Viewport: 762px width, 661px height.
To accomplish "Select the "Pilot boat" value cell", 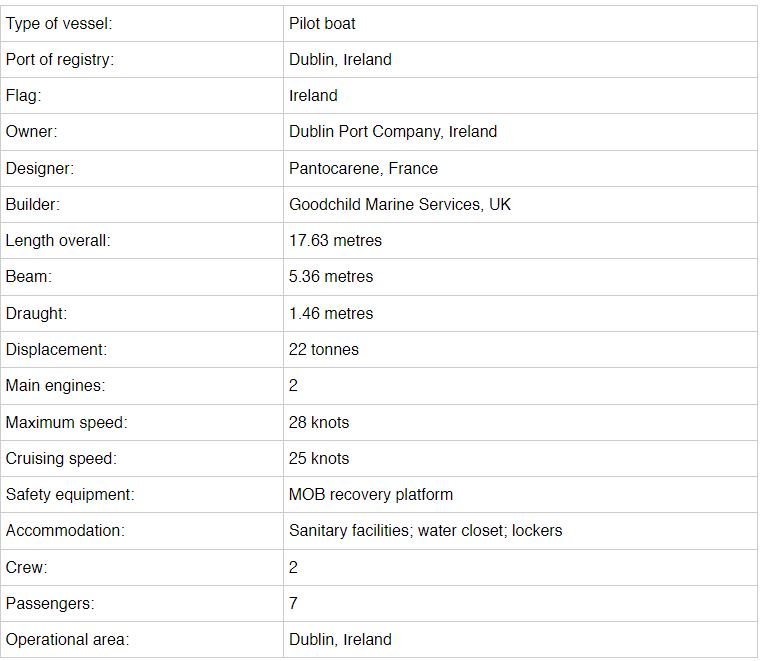I will (322, 23).
